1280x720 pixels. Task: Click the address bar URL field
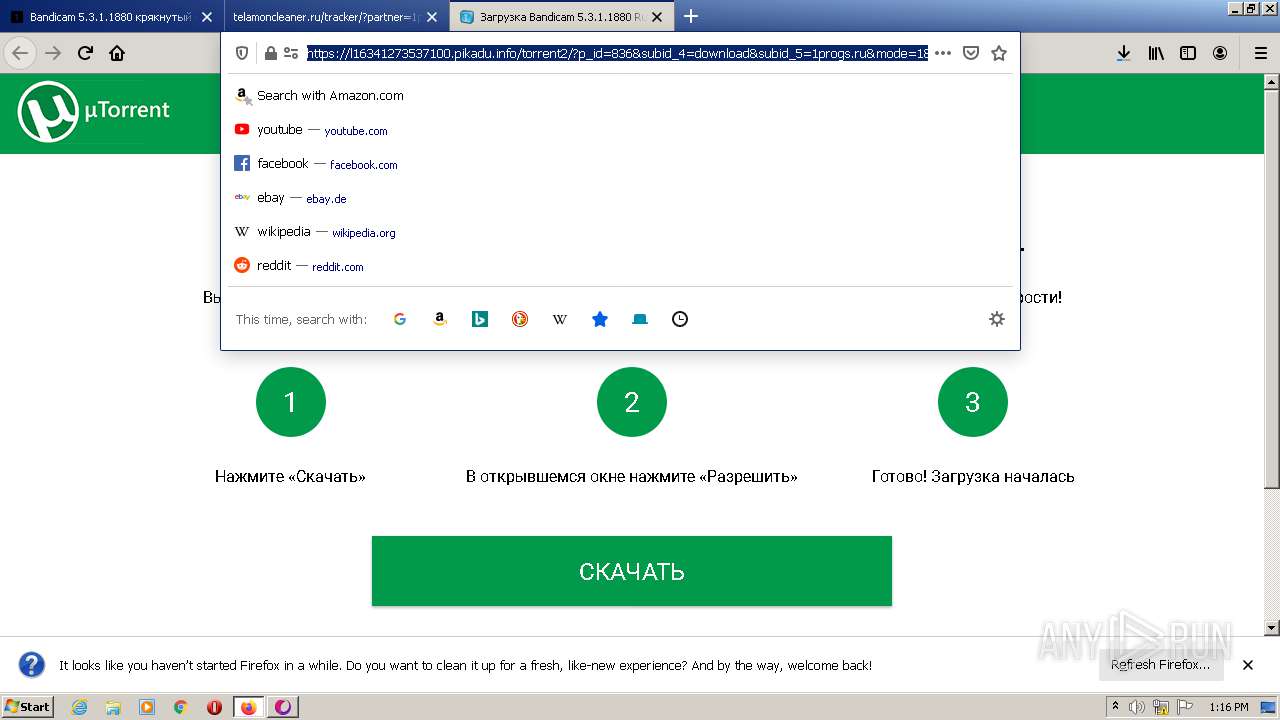(617, 53)
